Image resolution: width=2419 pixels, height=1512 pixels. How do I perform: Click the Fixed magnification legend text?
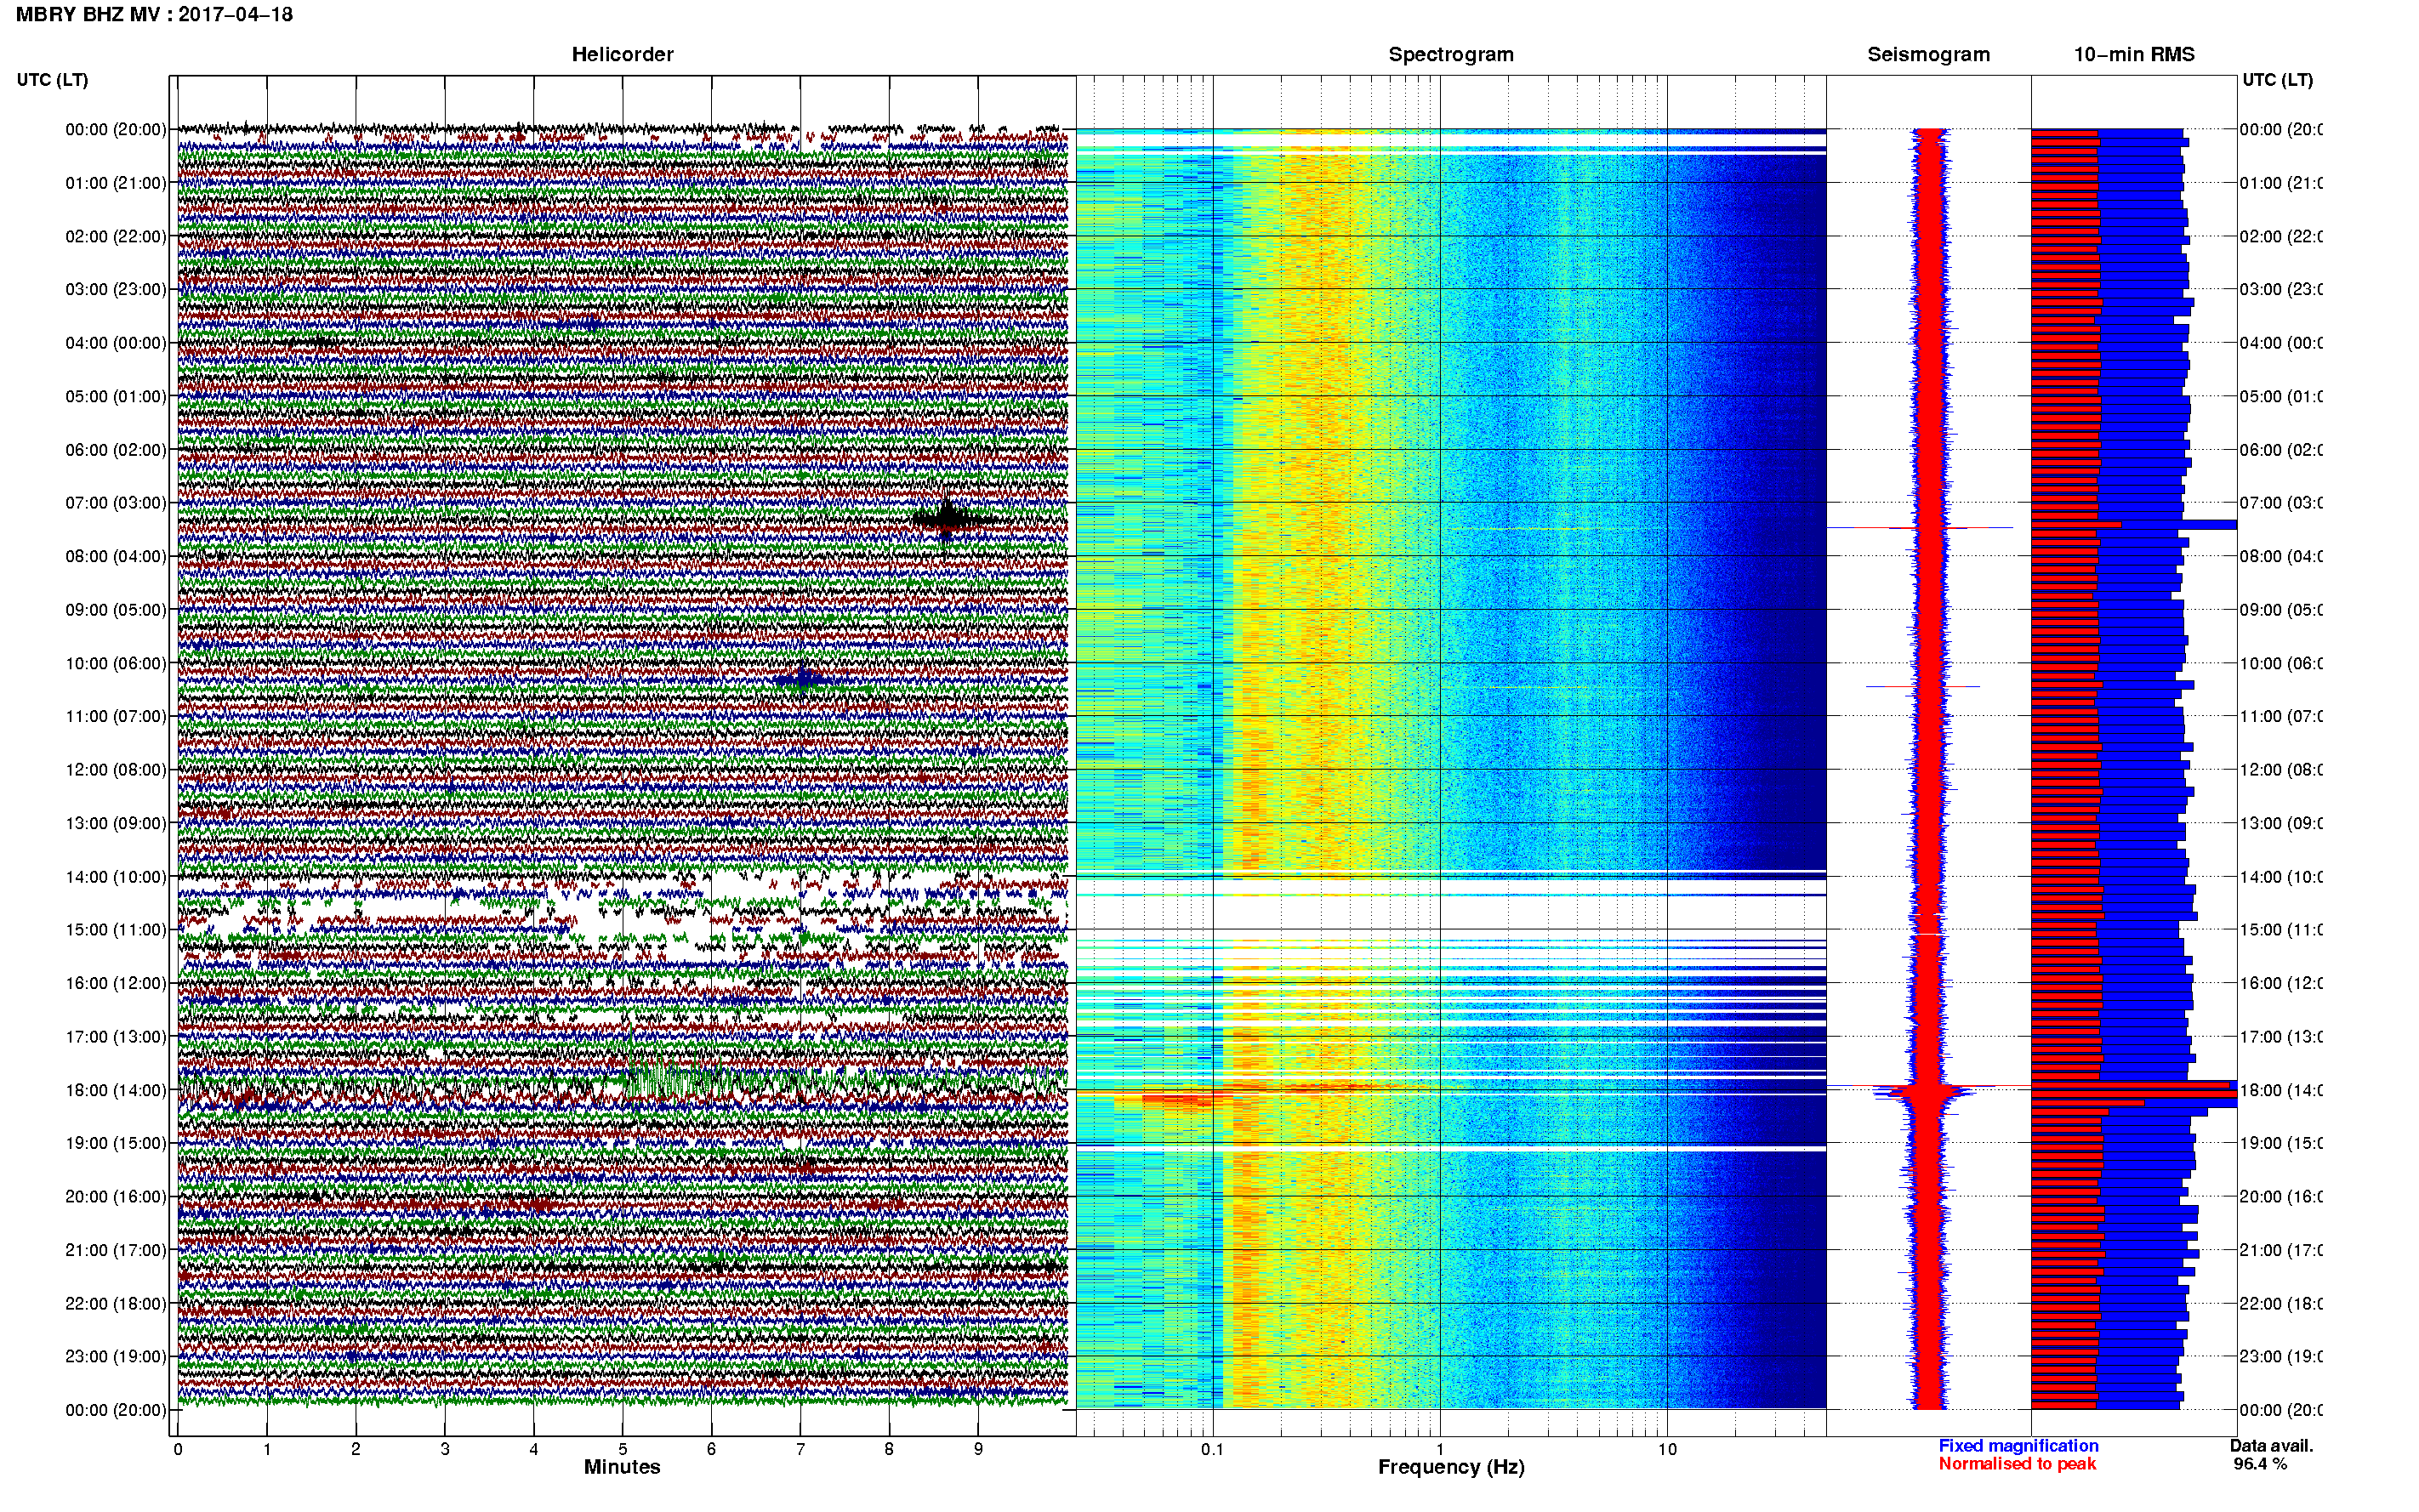pyautogui.click(x=2018, y=1446)
